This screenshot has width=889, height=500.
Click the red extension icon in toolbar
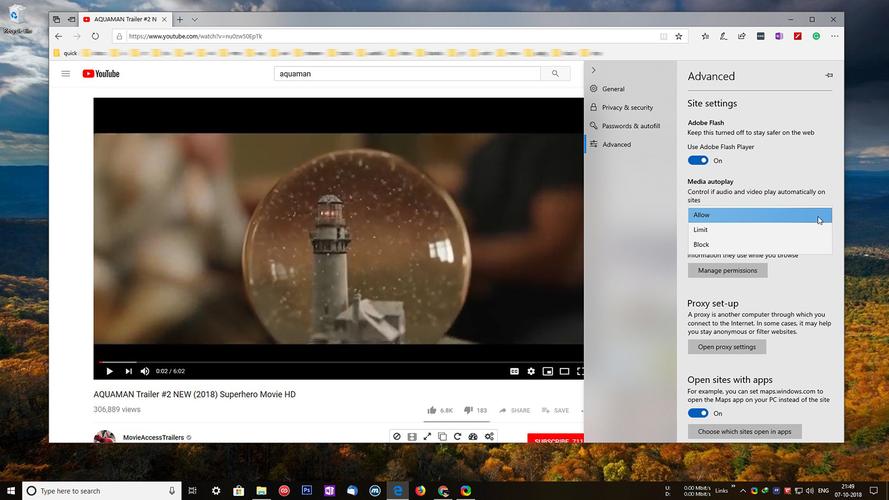[798, 36]
